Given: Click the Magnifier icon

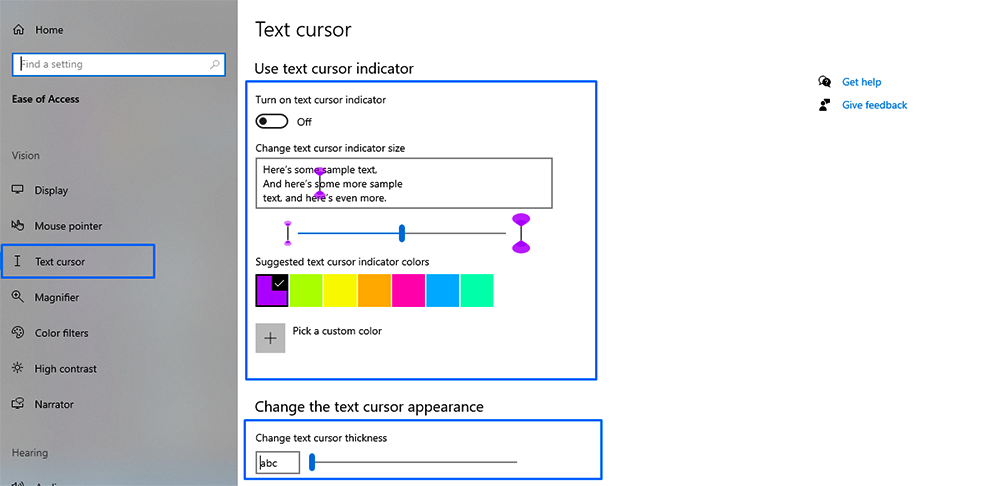Looking at the screenshot, I should point(18,297).
